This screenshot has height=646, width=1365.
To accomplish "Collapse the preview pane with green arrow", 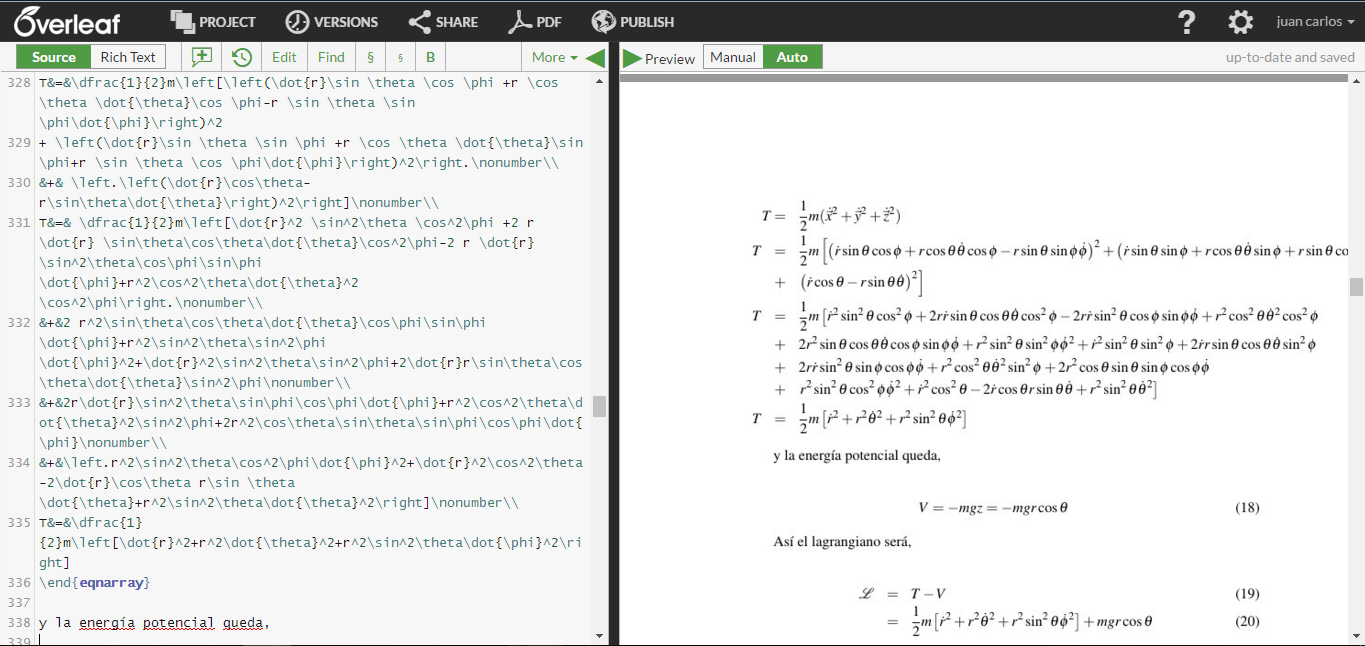I will (x=597, y=57).
